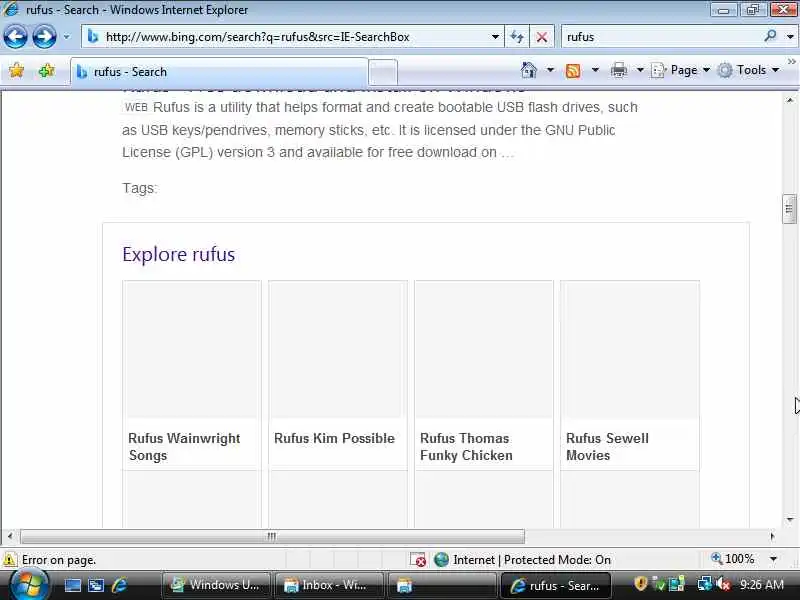800x600 pixels.
Task: Open search provider options dropdown
Action: (x=790, y=37)
